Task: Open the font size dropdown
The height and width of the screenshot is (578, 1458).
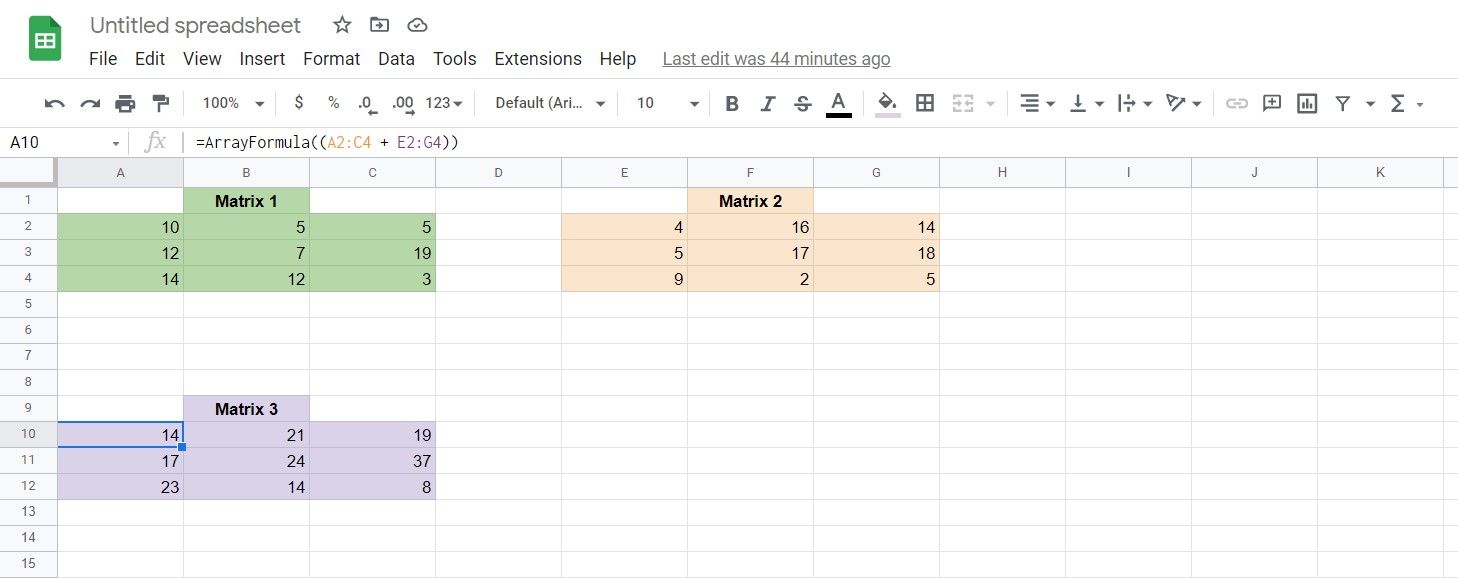Action: 664,103
